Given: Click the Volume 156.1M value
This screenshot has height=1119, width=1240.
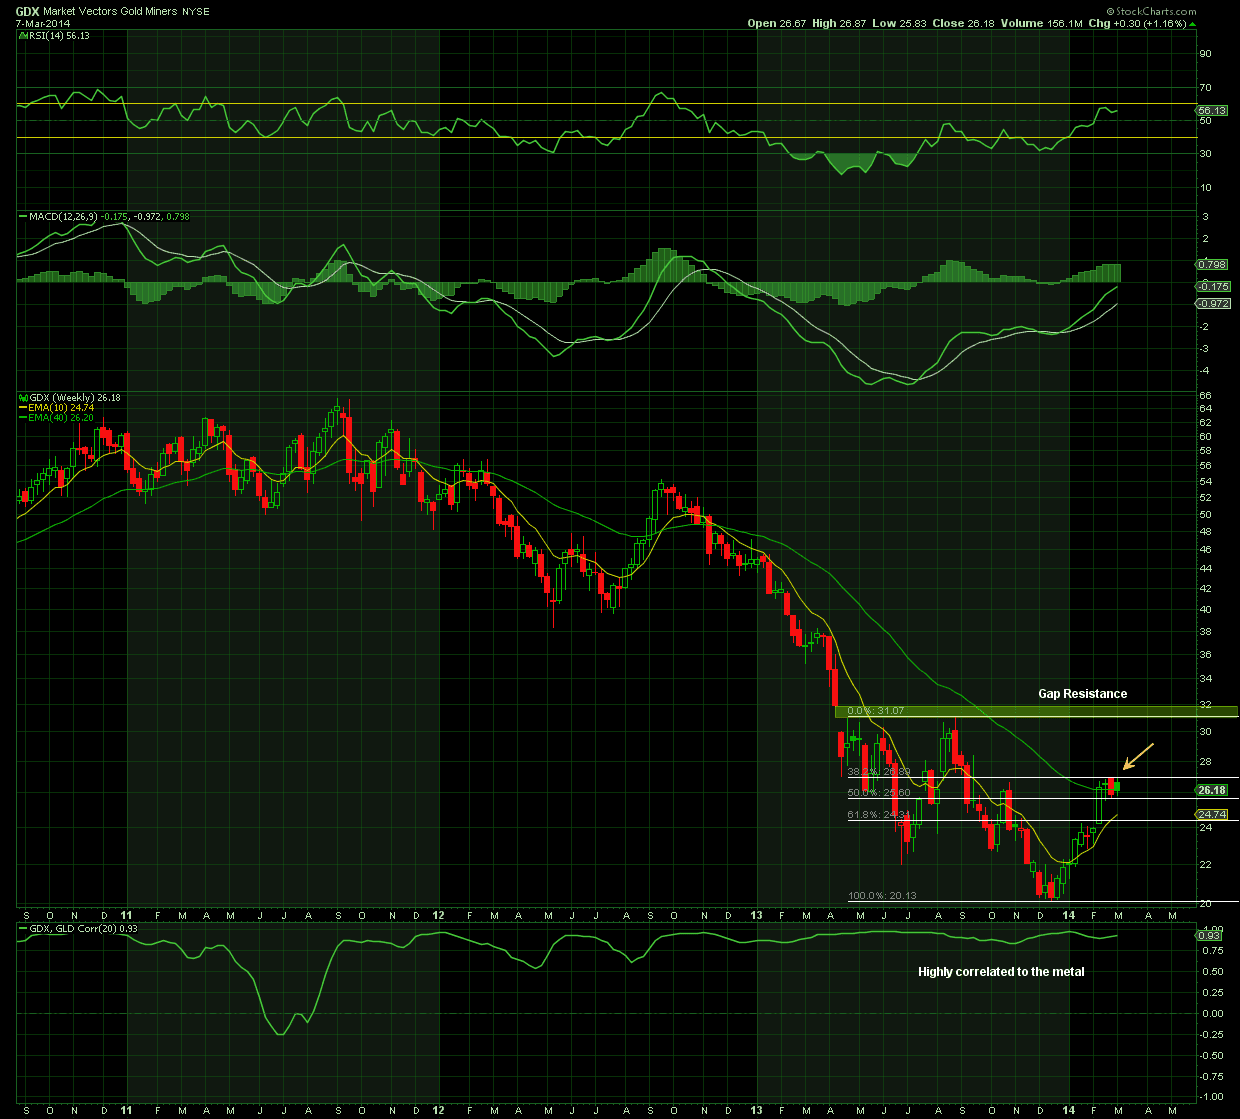Looking at the screenshot, I should point(1041,23).
